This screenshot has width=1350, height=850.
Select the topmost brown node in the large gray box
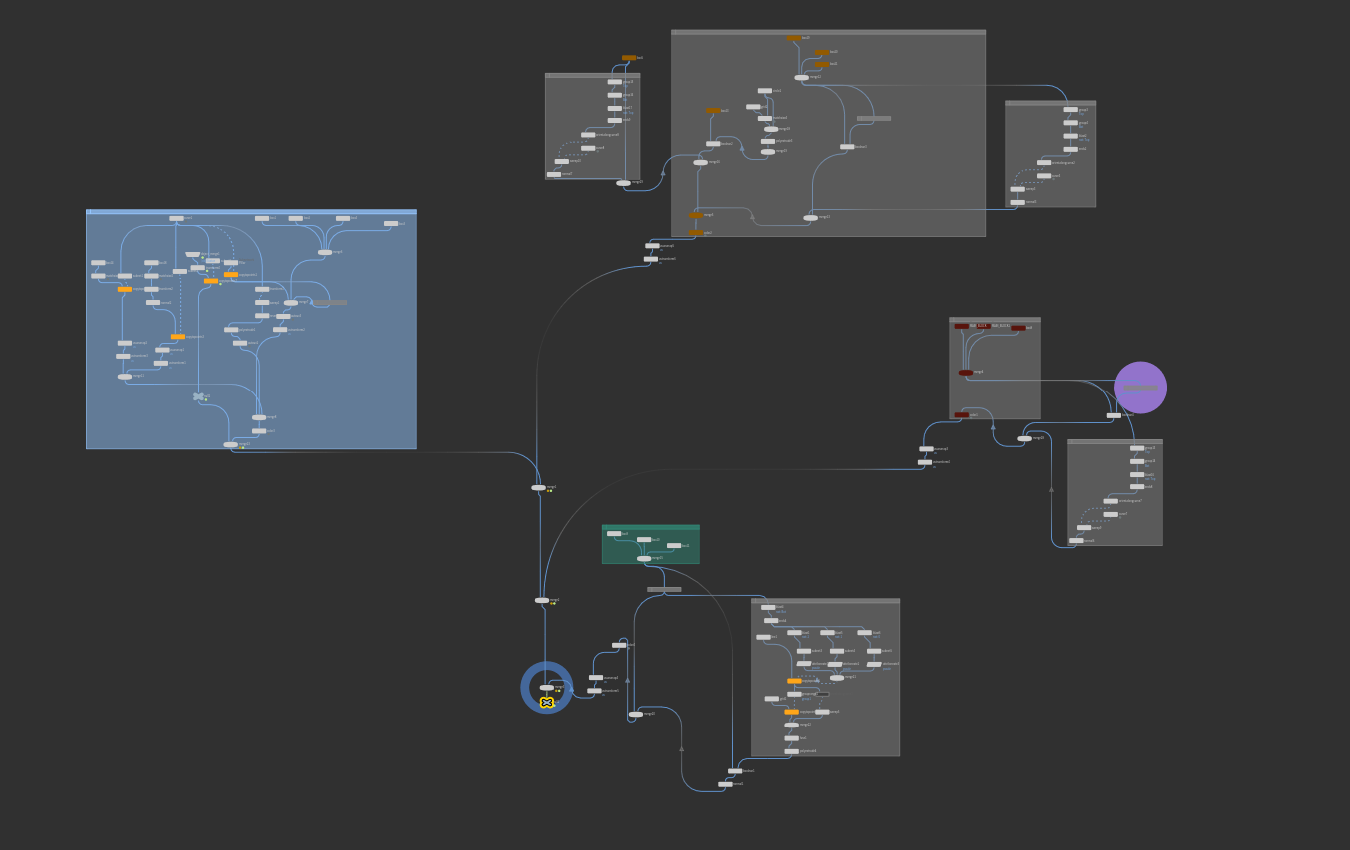(x=794, y=38)
